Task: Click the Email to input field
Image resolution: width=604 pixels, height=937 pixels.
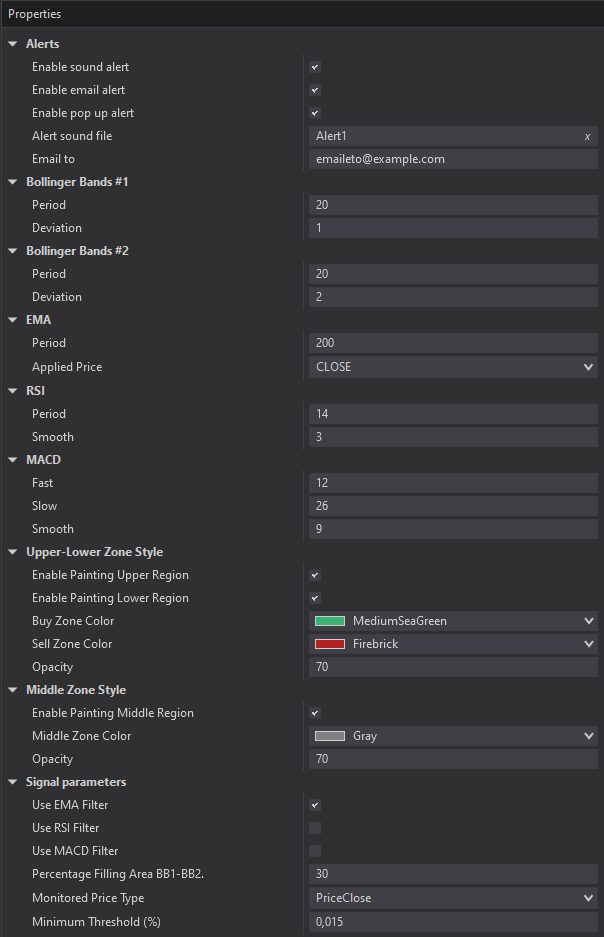Action: 453,160
